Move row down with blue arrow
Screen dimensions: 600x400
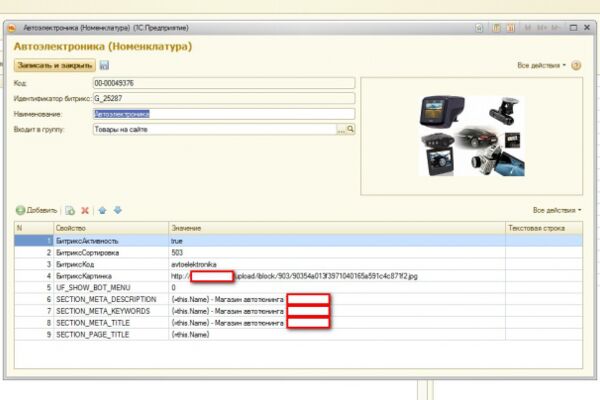118,210
